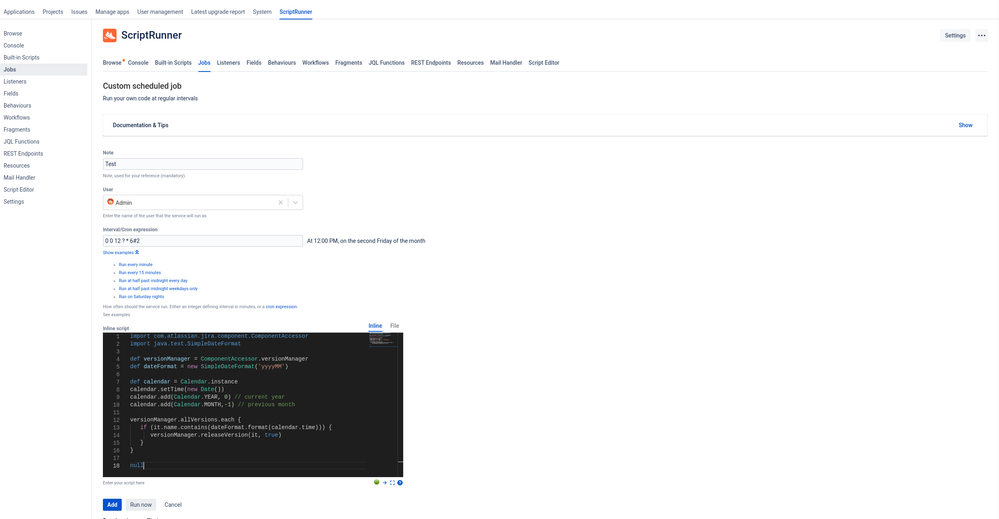Open the Fragments tab
Screen dimensions: 999x519
click(x=349, y=63)
